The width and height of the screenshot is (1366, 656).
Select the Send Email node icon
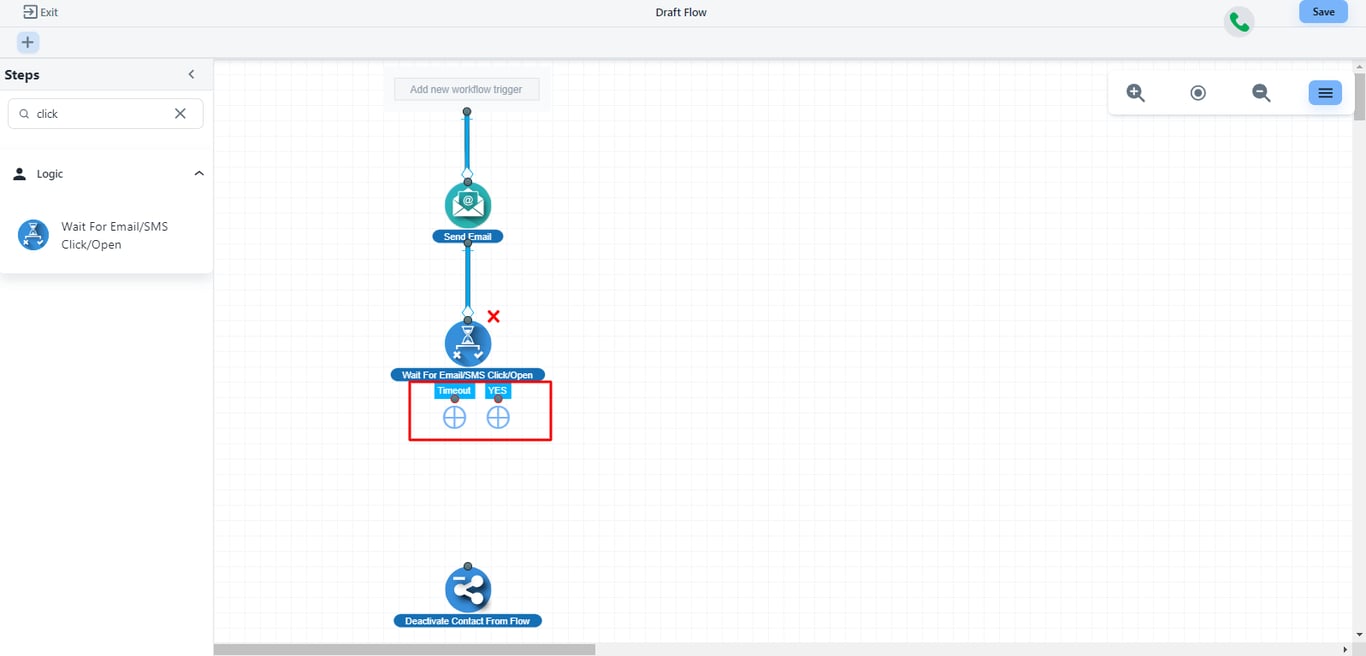[x=468, y=204]
